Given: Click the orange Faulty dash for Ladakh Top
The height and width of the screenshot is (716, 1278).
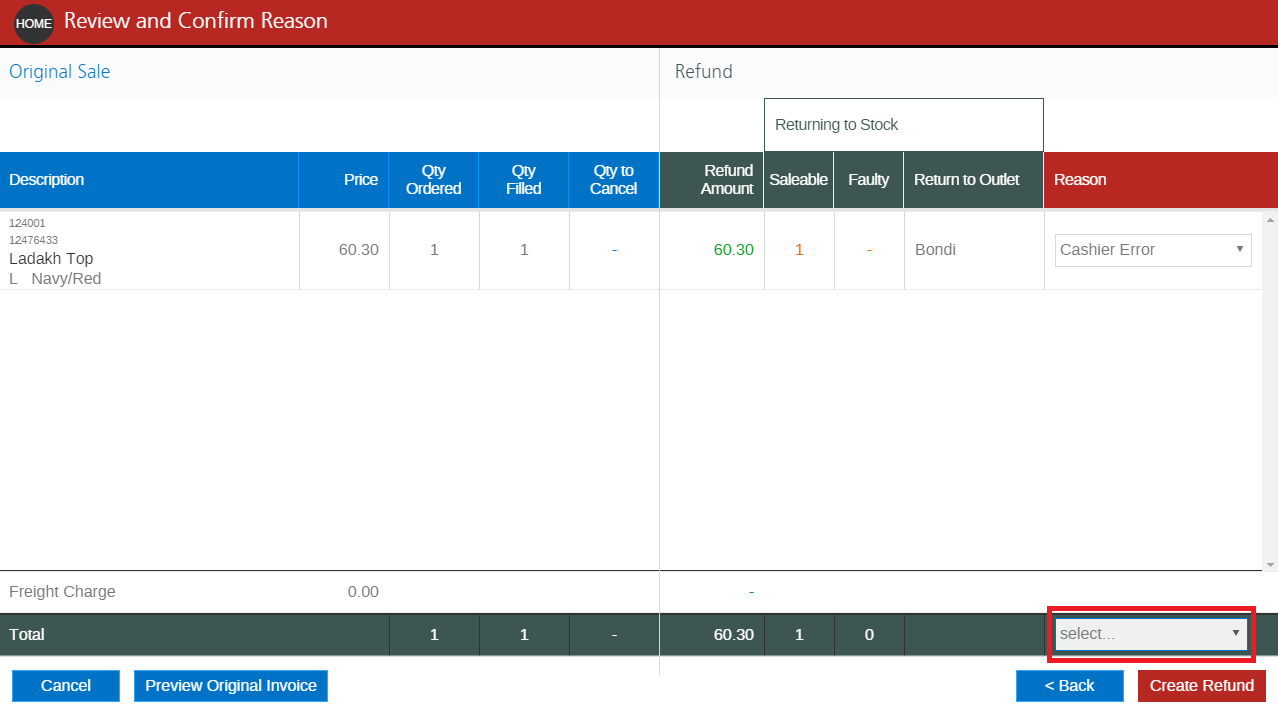Looking at the screenshot, I should (869, 250).
